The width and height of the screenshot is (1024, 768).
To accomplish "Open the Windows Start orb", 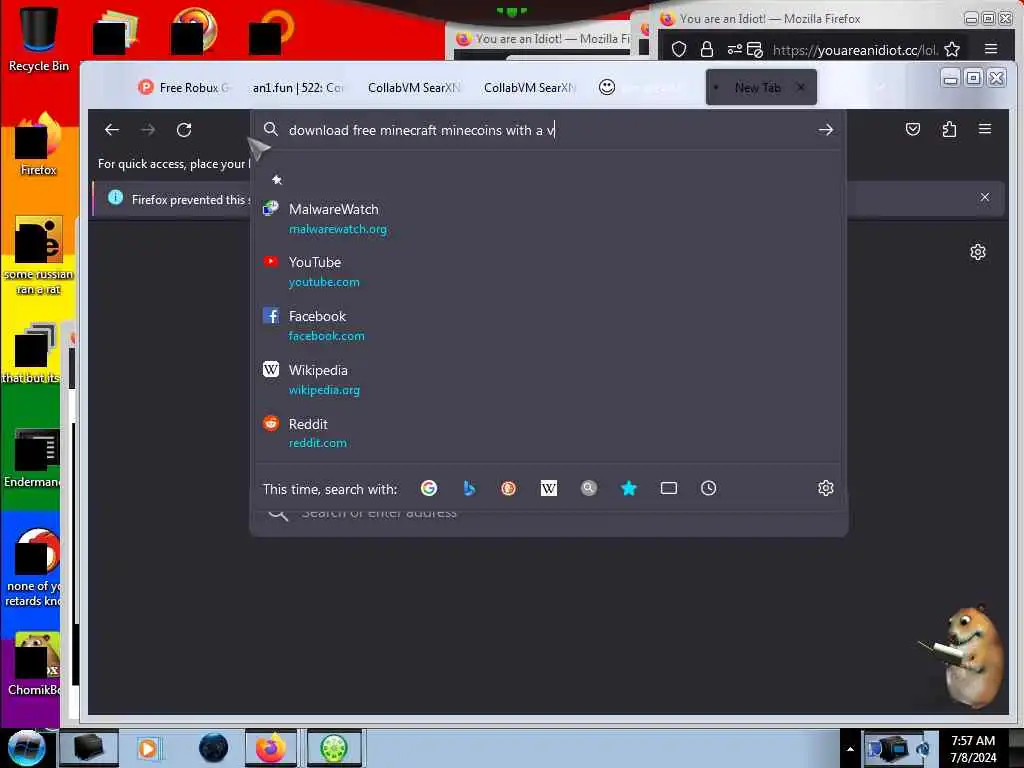I will click(x=26, y=748).
